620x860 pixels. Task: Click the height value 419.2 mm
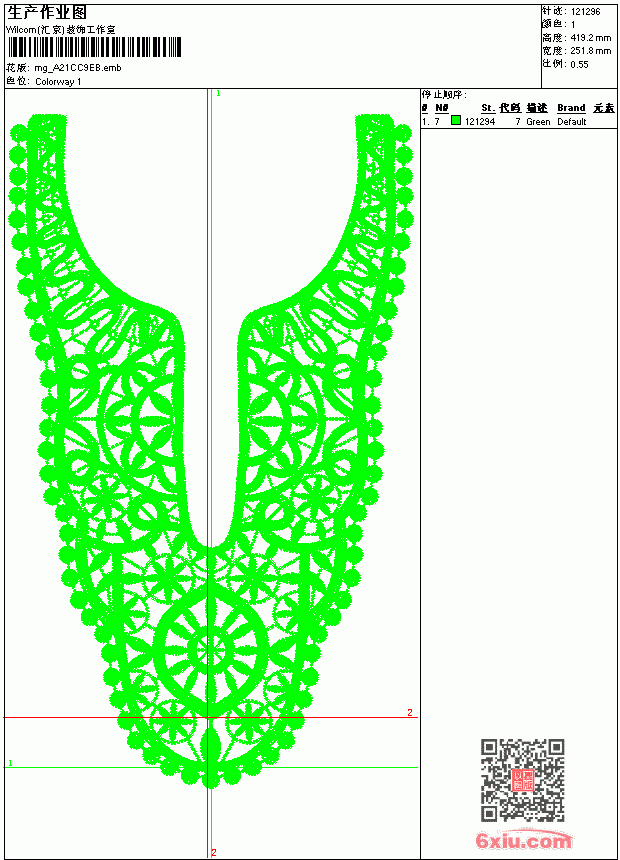click(x=591, y=38)
